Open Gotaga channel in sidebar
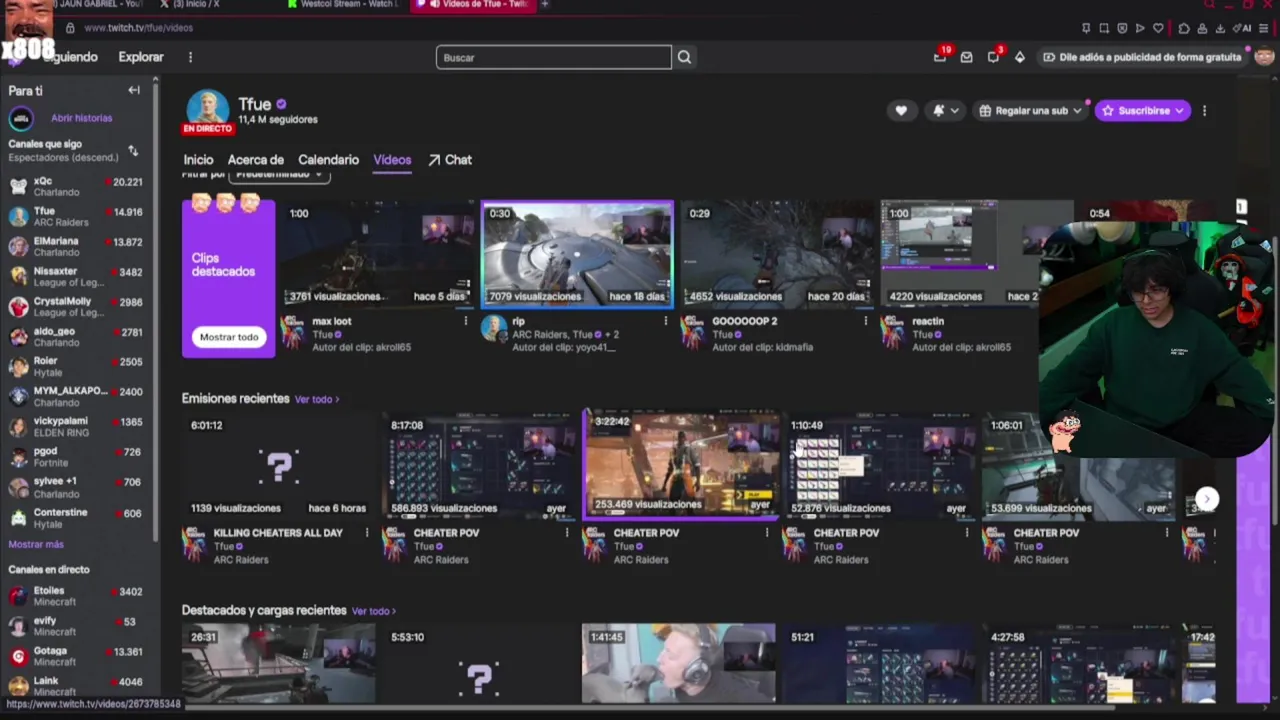This screenshot has height=720, width=1280. (76, 656)
